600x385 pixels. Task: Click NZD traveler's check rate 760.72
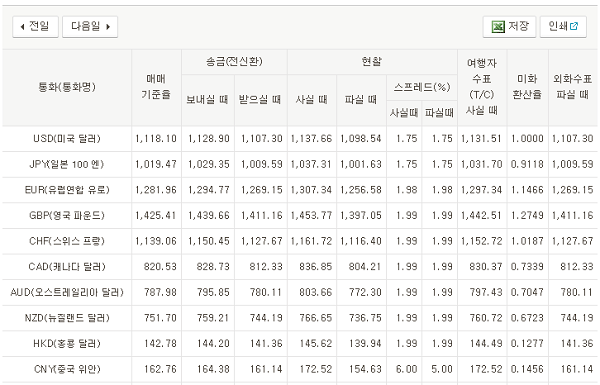[486, 318]
